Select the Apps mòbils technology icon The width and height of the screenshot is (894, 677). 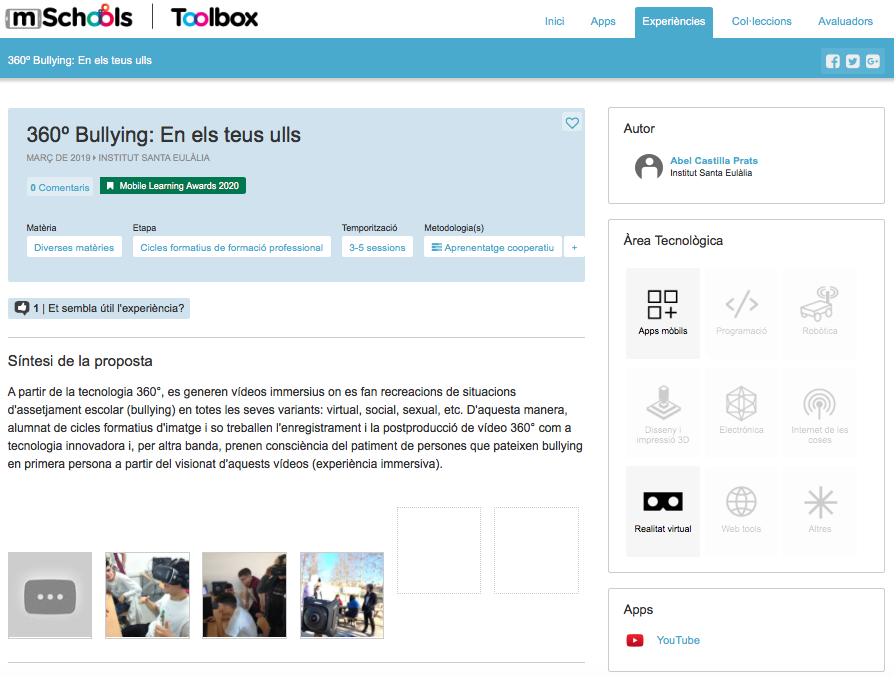pos(663,313)
